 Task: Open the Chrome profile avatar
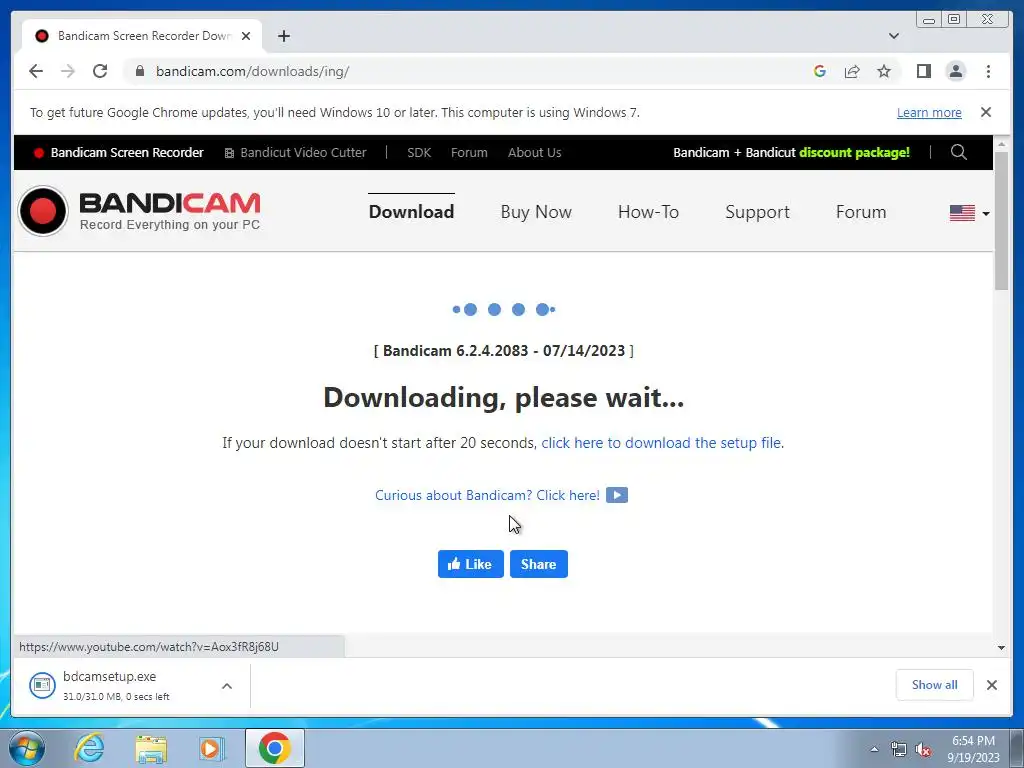pos(955,71)
